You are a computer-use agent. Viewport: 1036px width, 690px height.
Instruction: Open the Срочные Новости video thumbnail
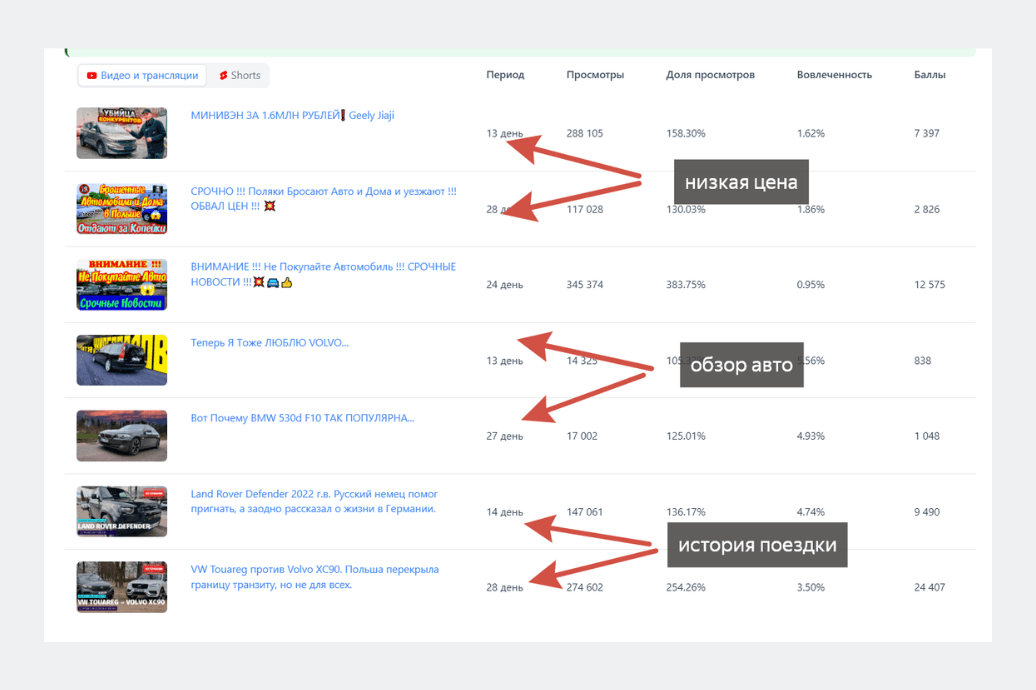(x=122, y=285)
